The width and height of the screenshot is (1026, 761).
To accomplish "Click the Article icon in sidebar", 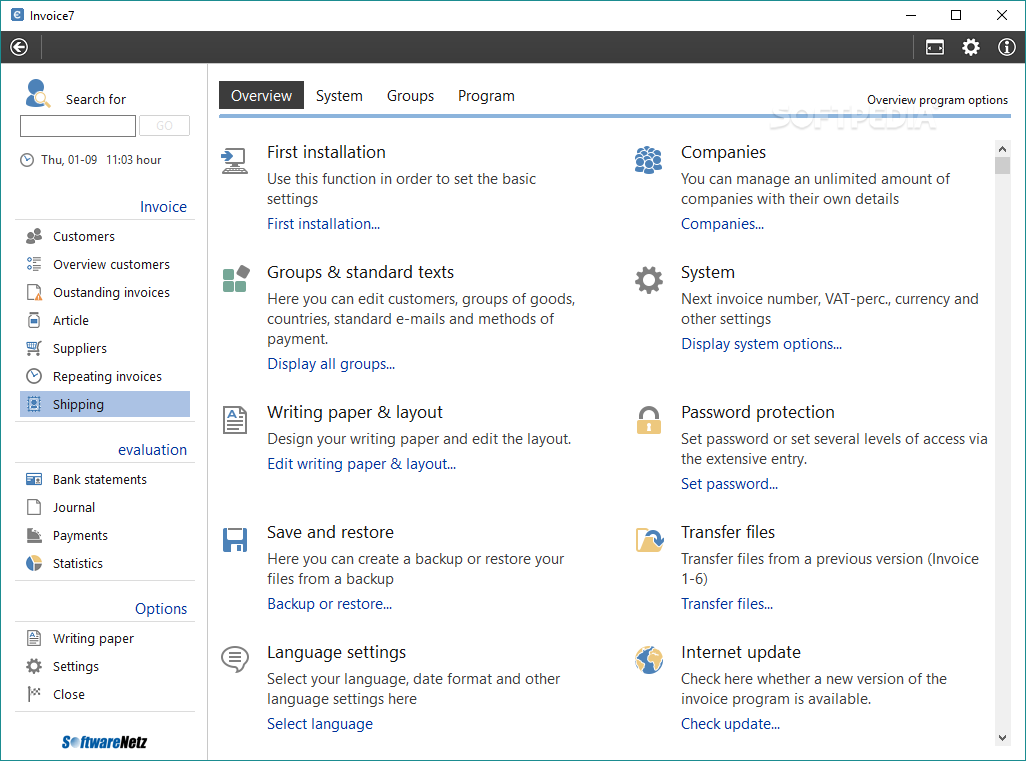I will pos(34,321).
